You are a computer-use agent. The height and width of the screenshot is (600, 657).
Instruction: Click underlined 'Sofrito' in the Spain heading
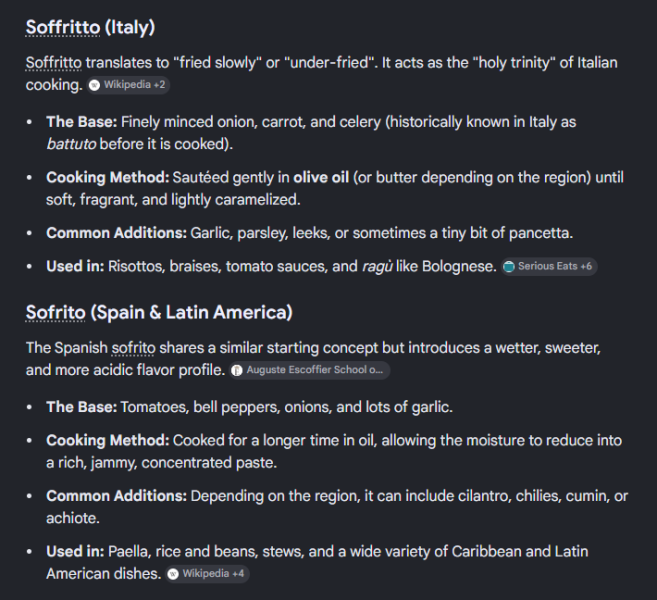click(56, 313)
